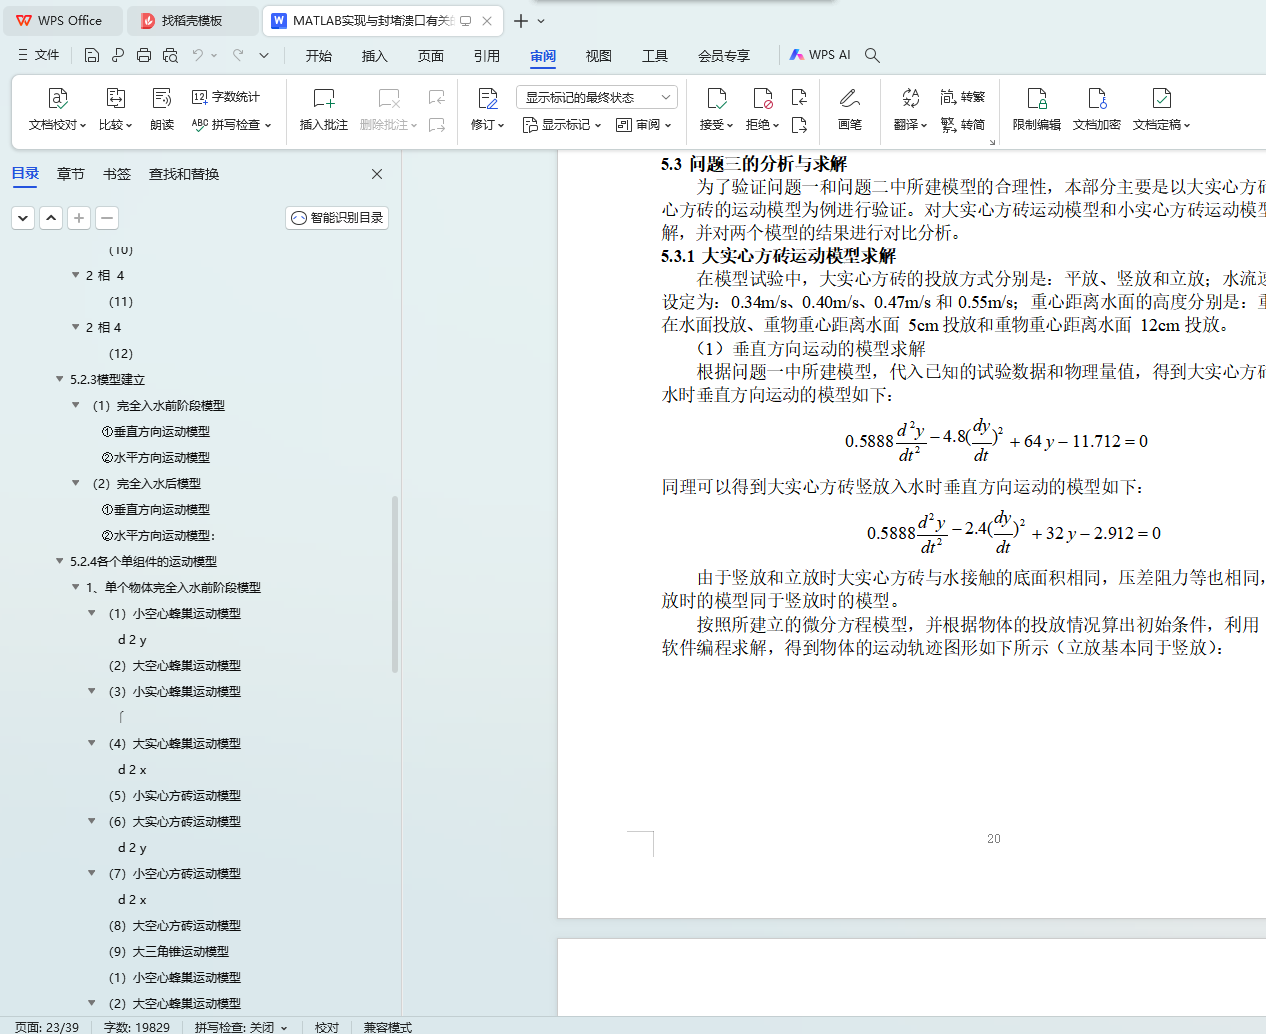Open the 开始 ribbon tab

point(319,56)
